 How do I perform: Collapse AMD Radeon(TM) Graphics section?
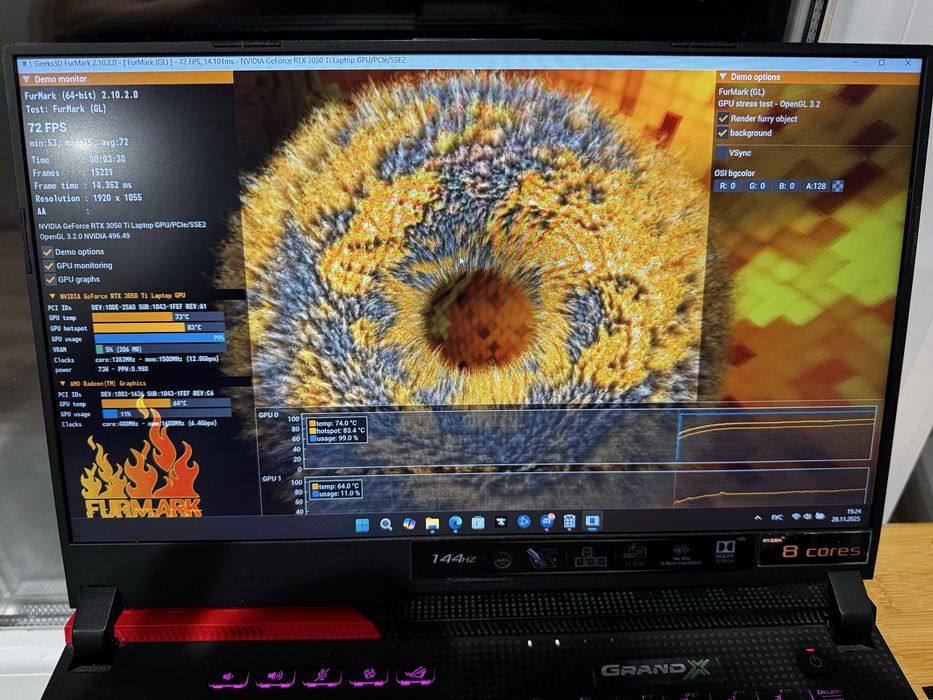[62, 383]
